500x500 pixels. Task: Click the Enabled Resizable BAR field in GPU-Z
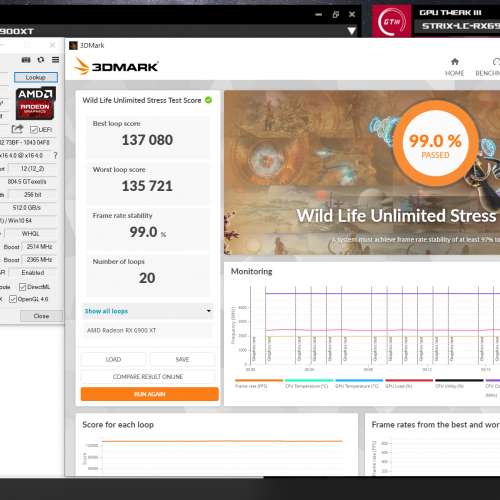tap(32, 273)
